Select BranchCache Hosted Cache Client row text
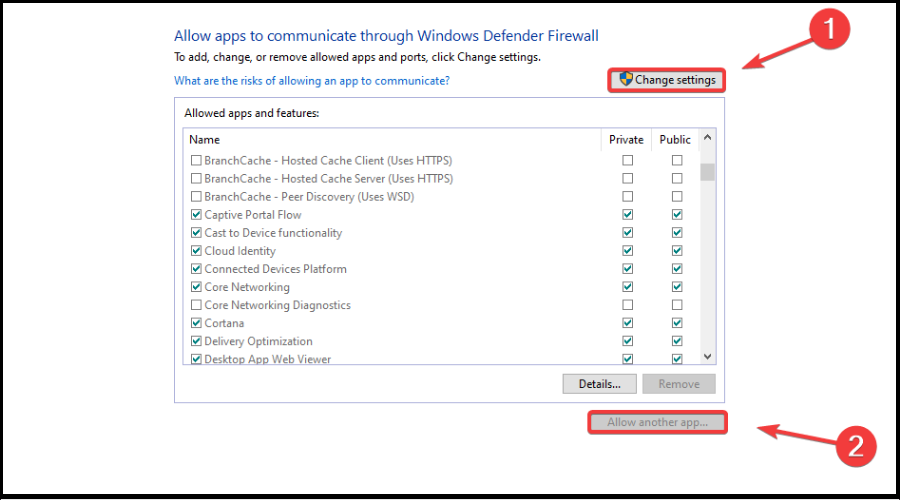Screen dimensions: 900x500 pos(328,160)
